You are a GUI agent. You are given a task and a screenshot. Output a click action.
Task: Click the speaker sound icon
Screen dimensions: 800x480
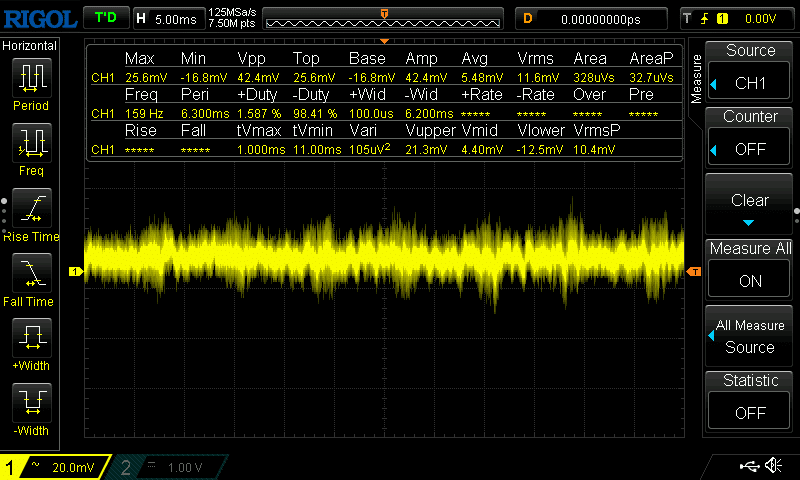coord(773,466)
